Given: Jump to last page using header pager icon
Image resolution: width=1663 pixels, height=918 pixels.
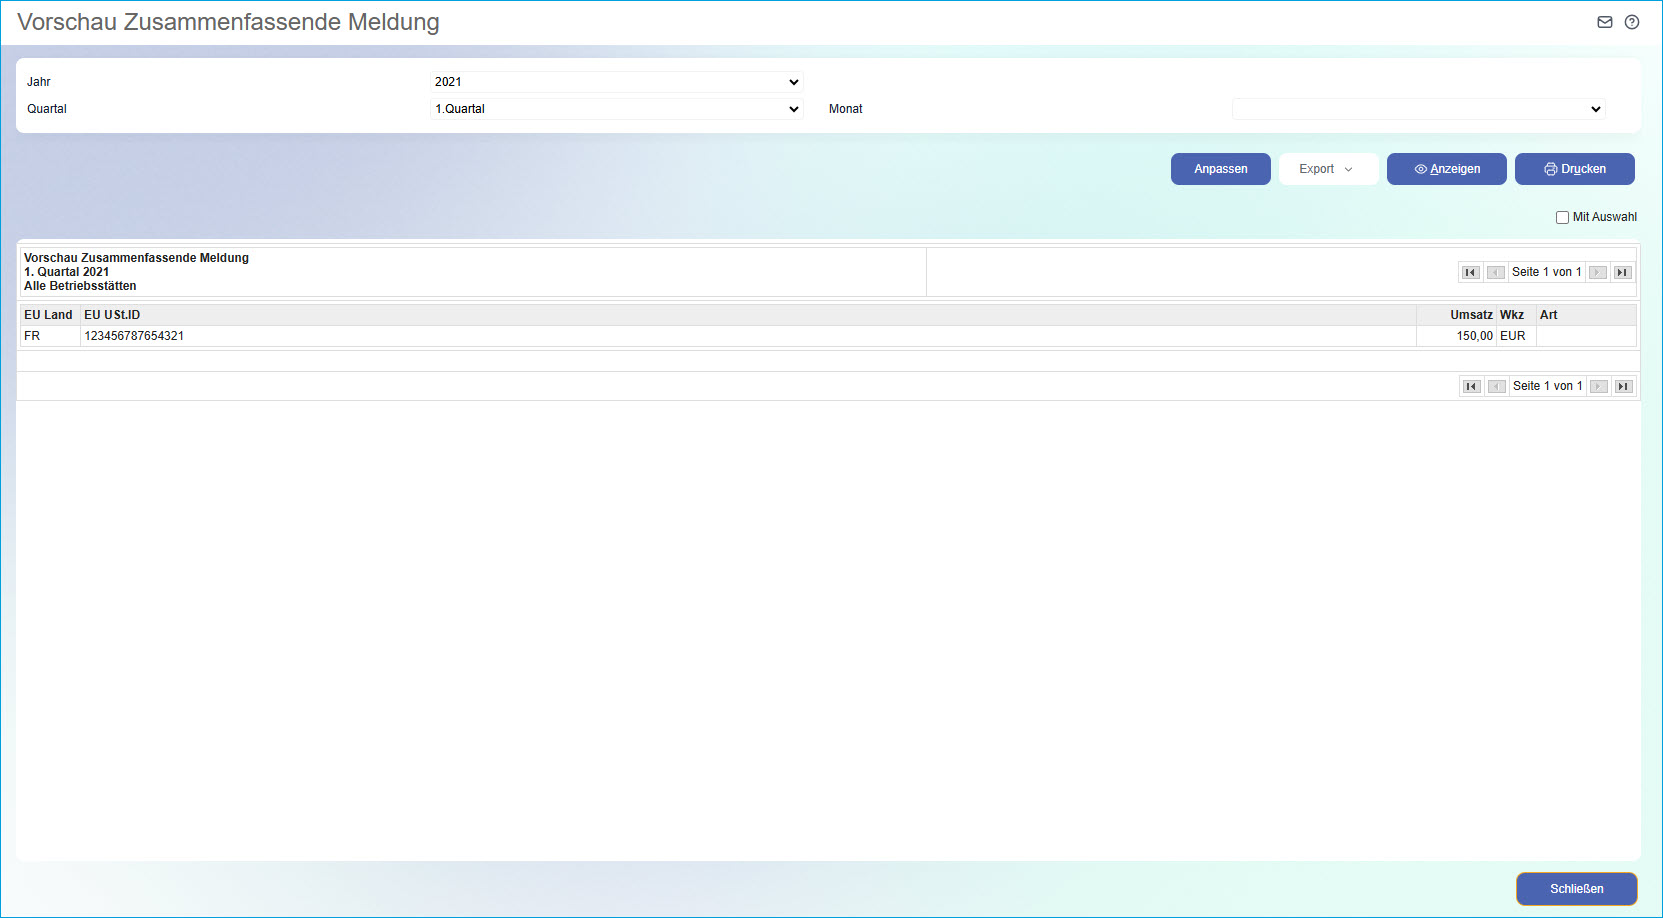Looking at the screenshot, I should (x=1623, y=272).
